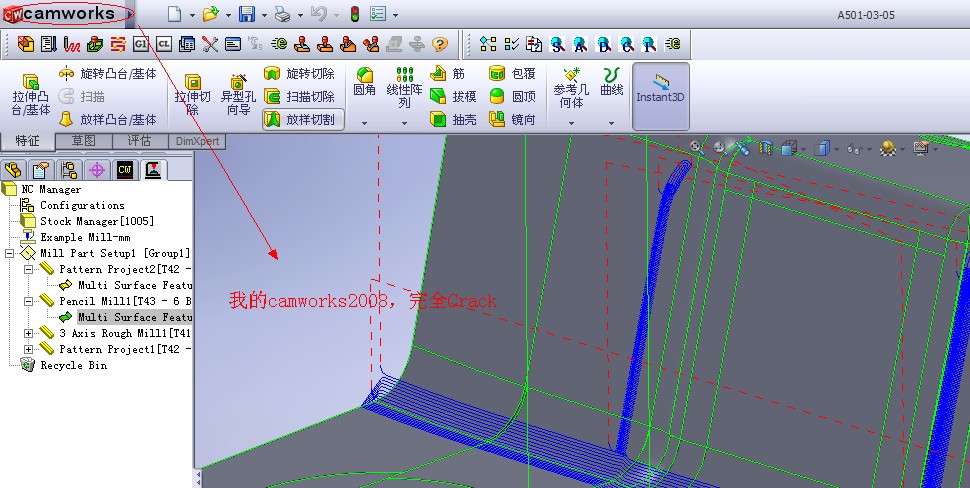
Task: Click the sort operations icon with yellow squares
Action: (488, 44)
